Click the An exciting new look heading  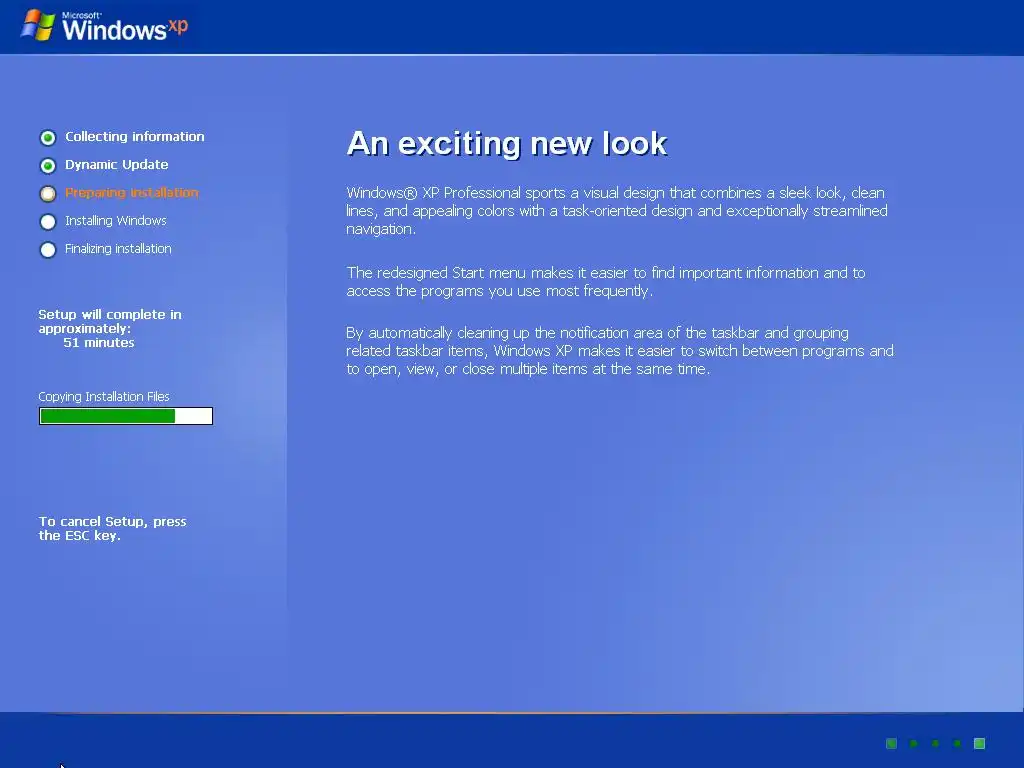point(507,143)
